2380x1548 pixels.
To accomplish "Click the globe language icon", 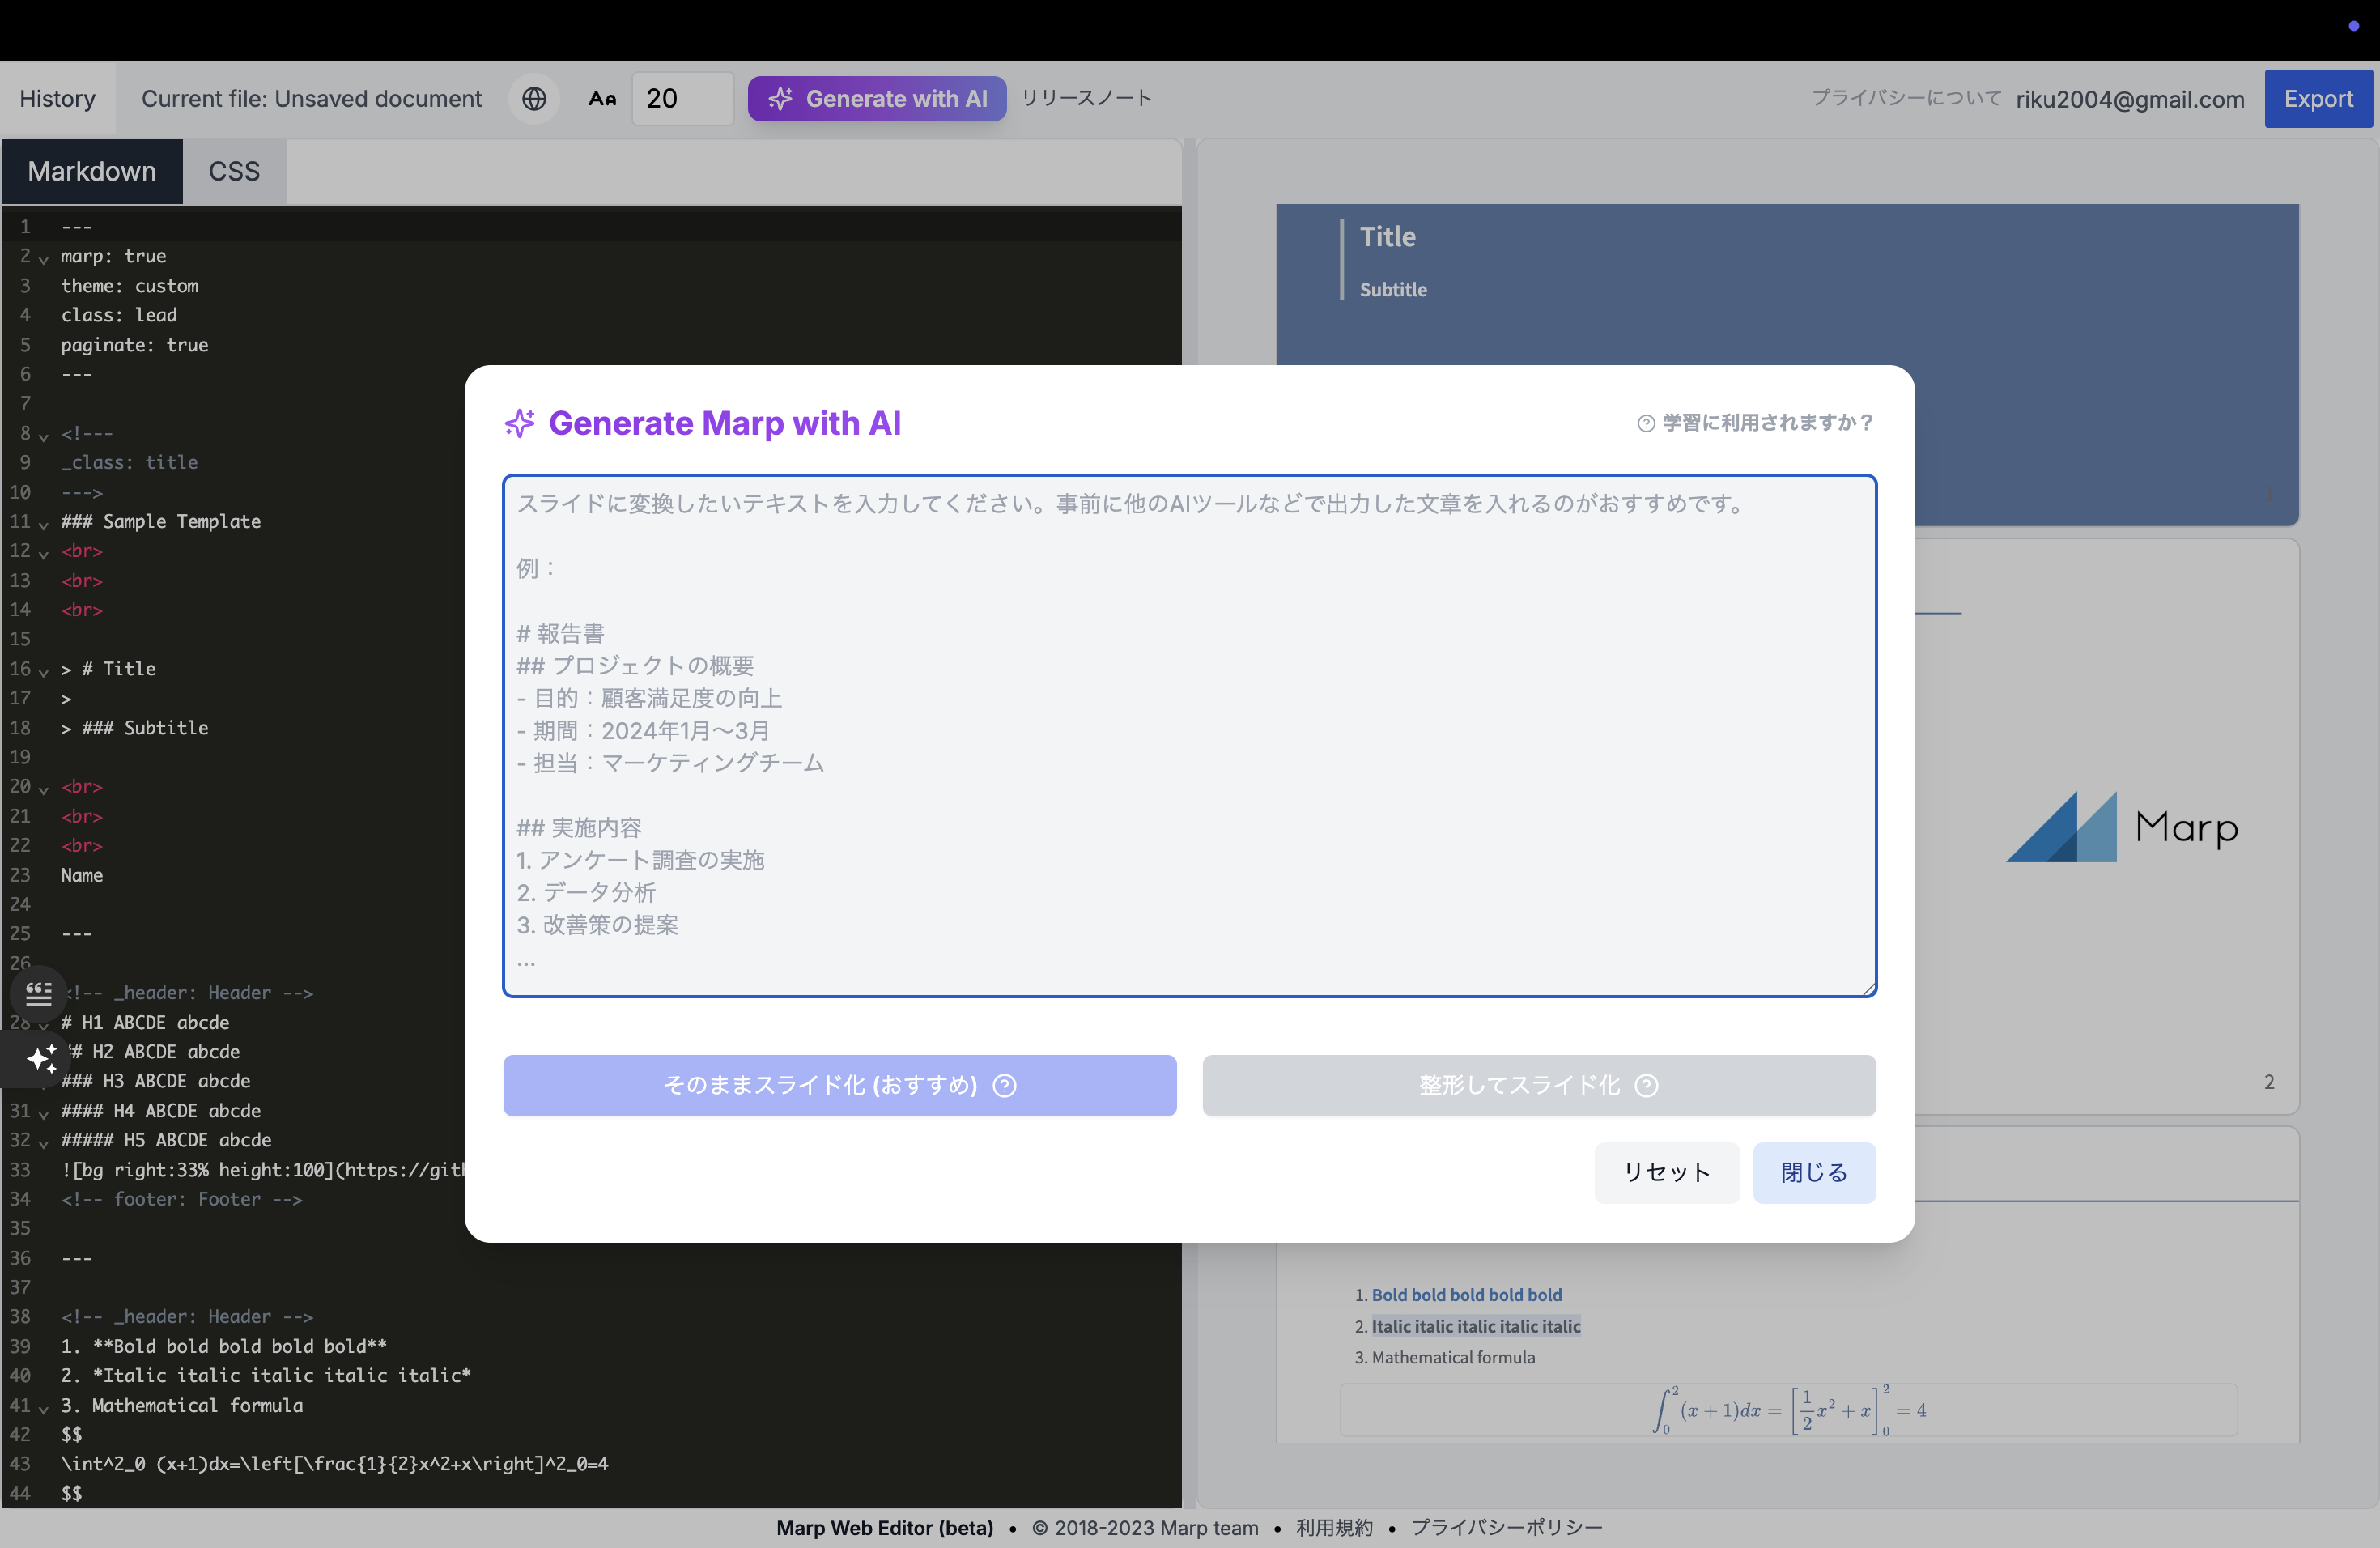I will pos(534,98).
